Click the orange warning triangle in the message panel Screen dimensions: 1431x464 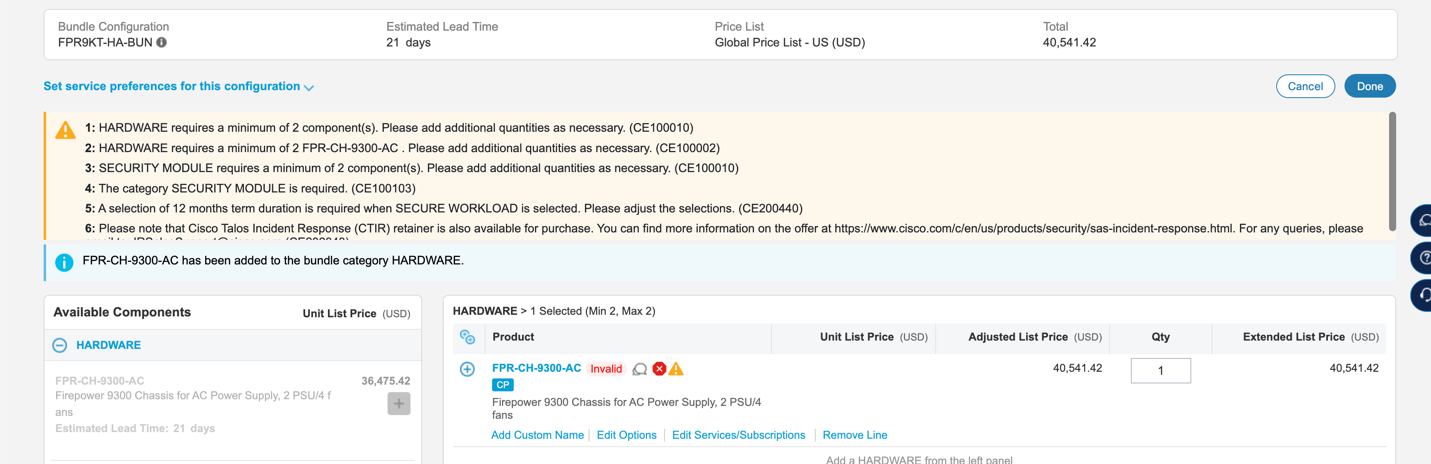65,130
